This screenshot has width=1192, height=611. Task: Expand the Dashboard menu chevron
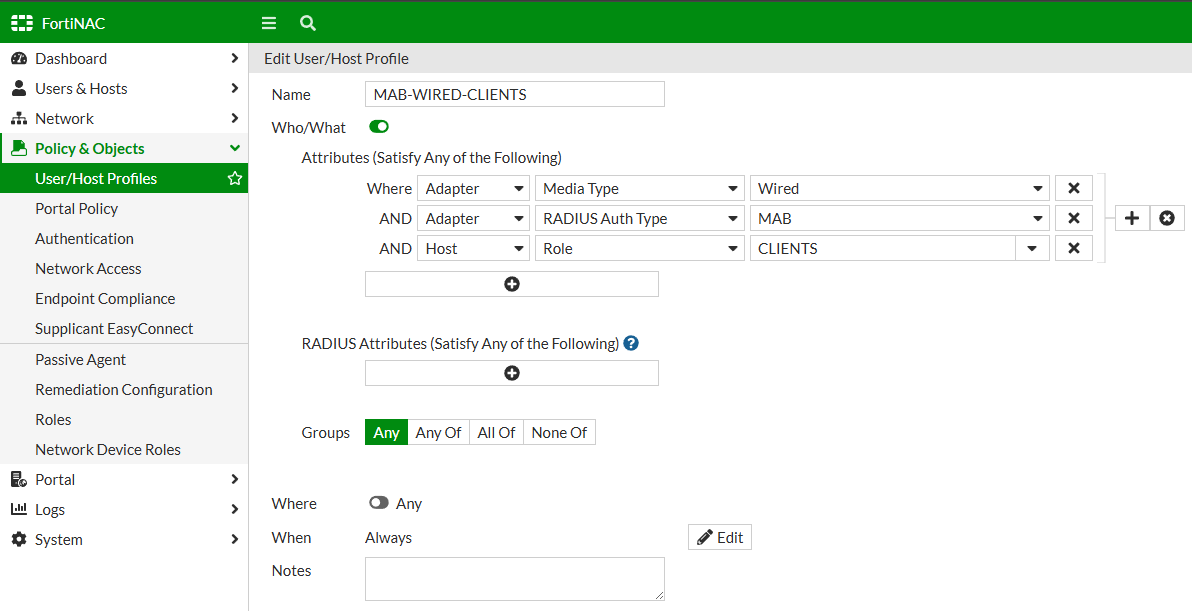pyautogui.click(x=234, y=59)
